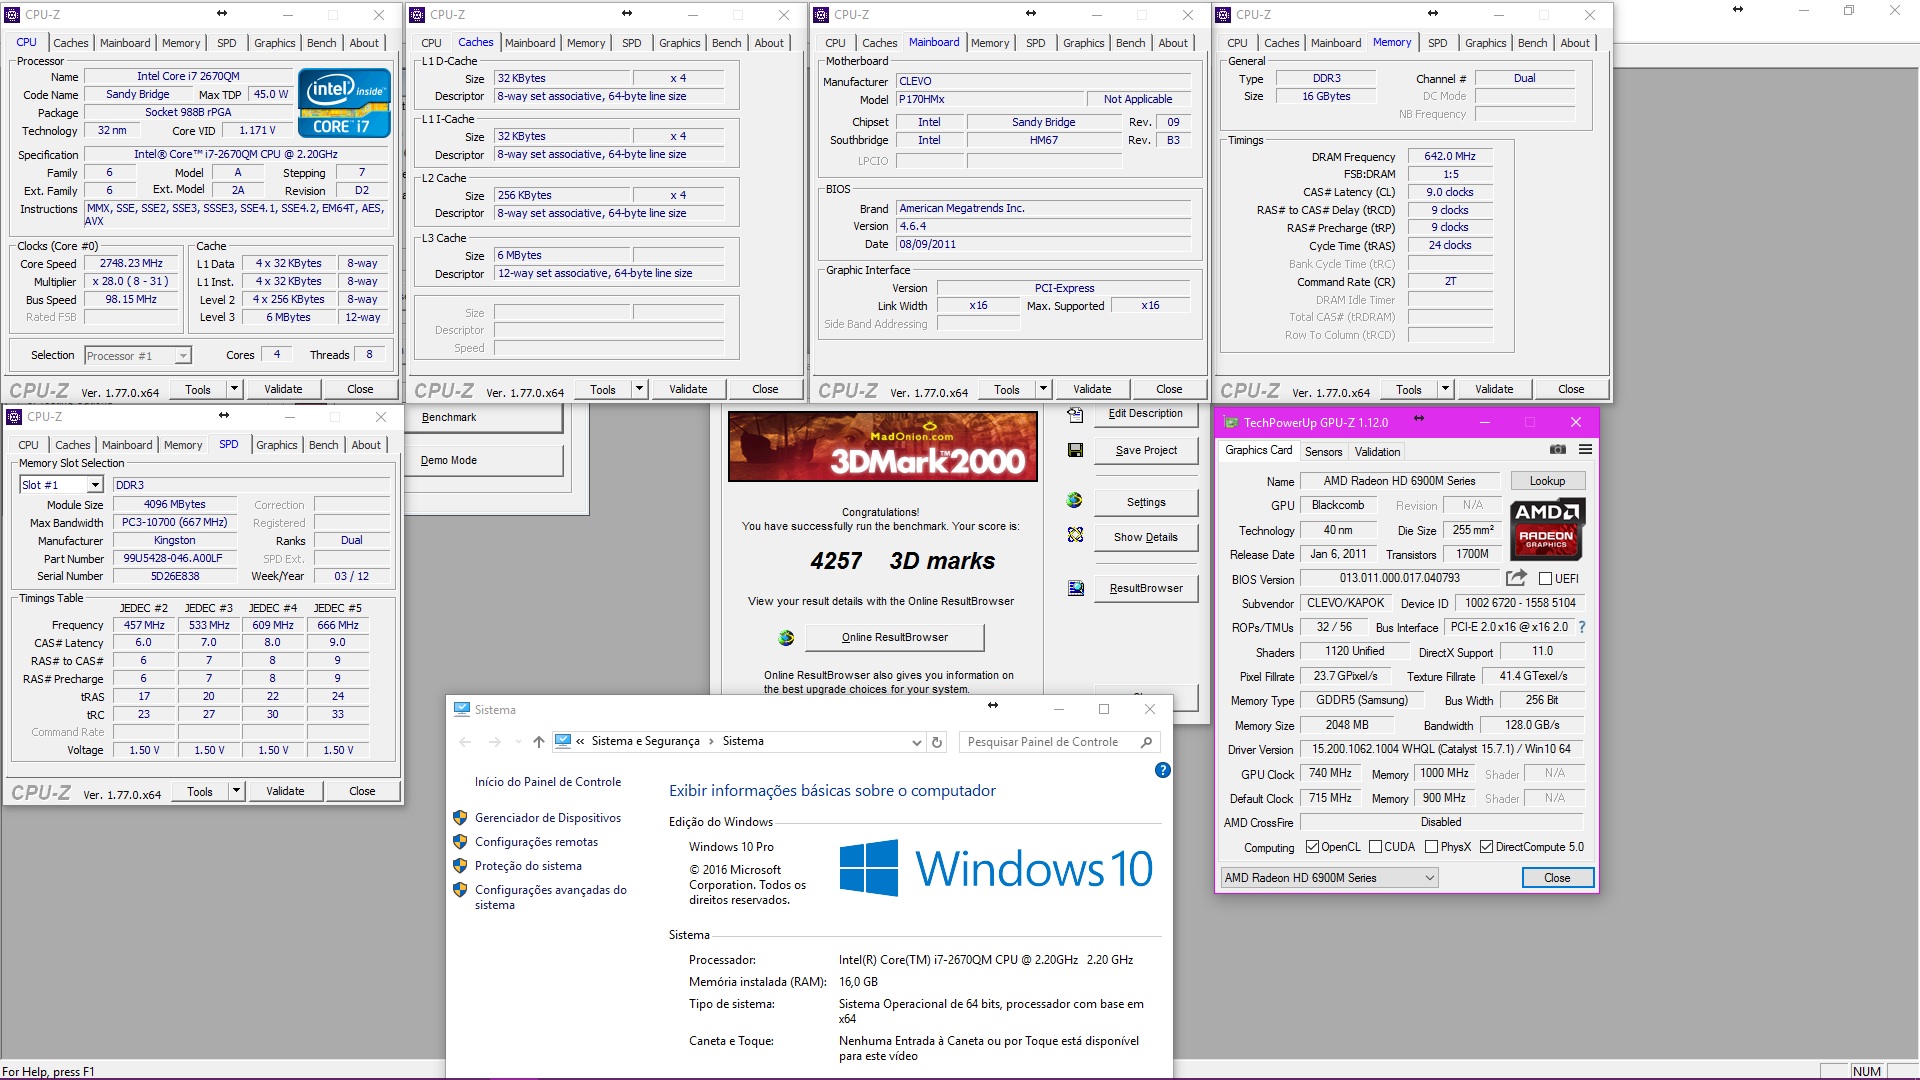Toggle the PhysX checkbox
Screen dimensions: 1920x1080
point(1431,847)
